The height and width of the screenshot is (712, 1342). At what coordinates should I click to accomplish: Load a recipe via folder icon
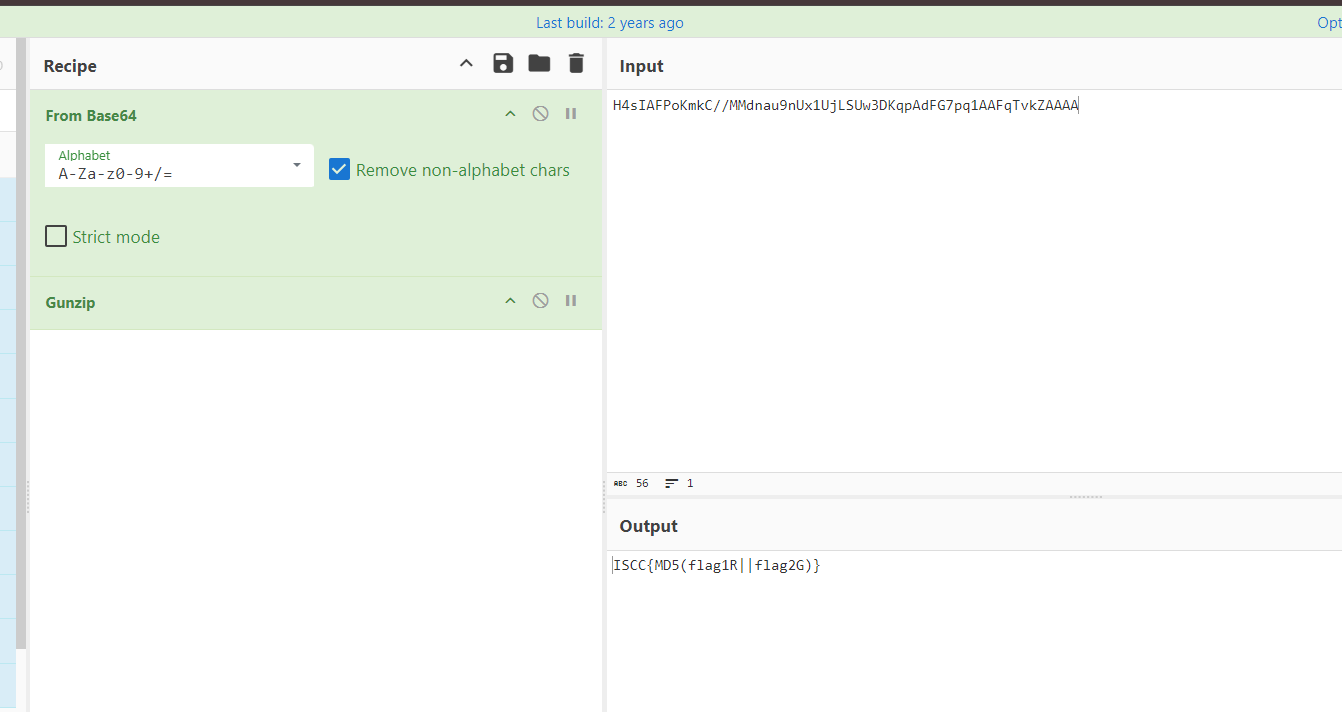click(540, 64)
